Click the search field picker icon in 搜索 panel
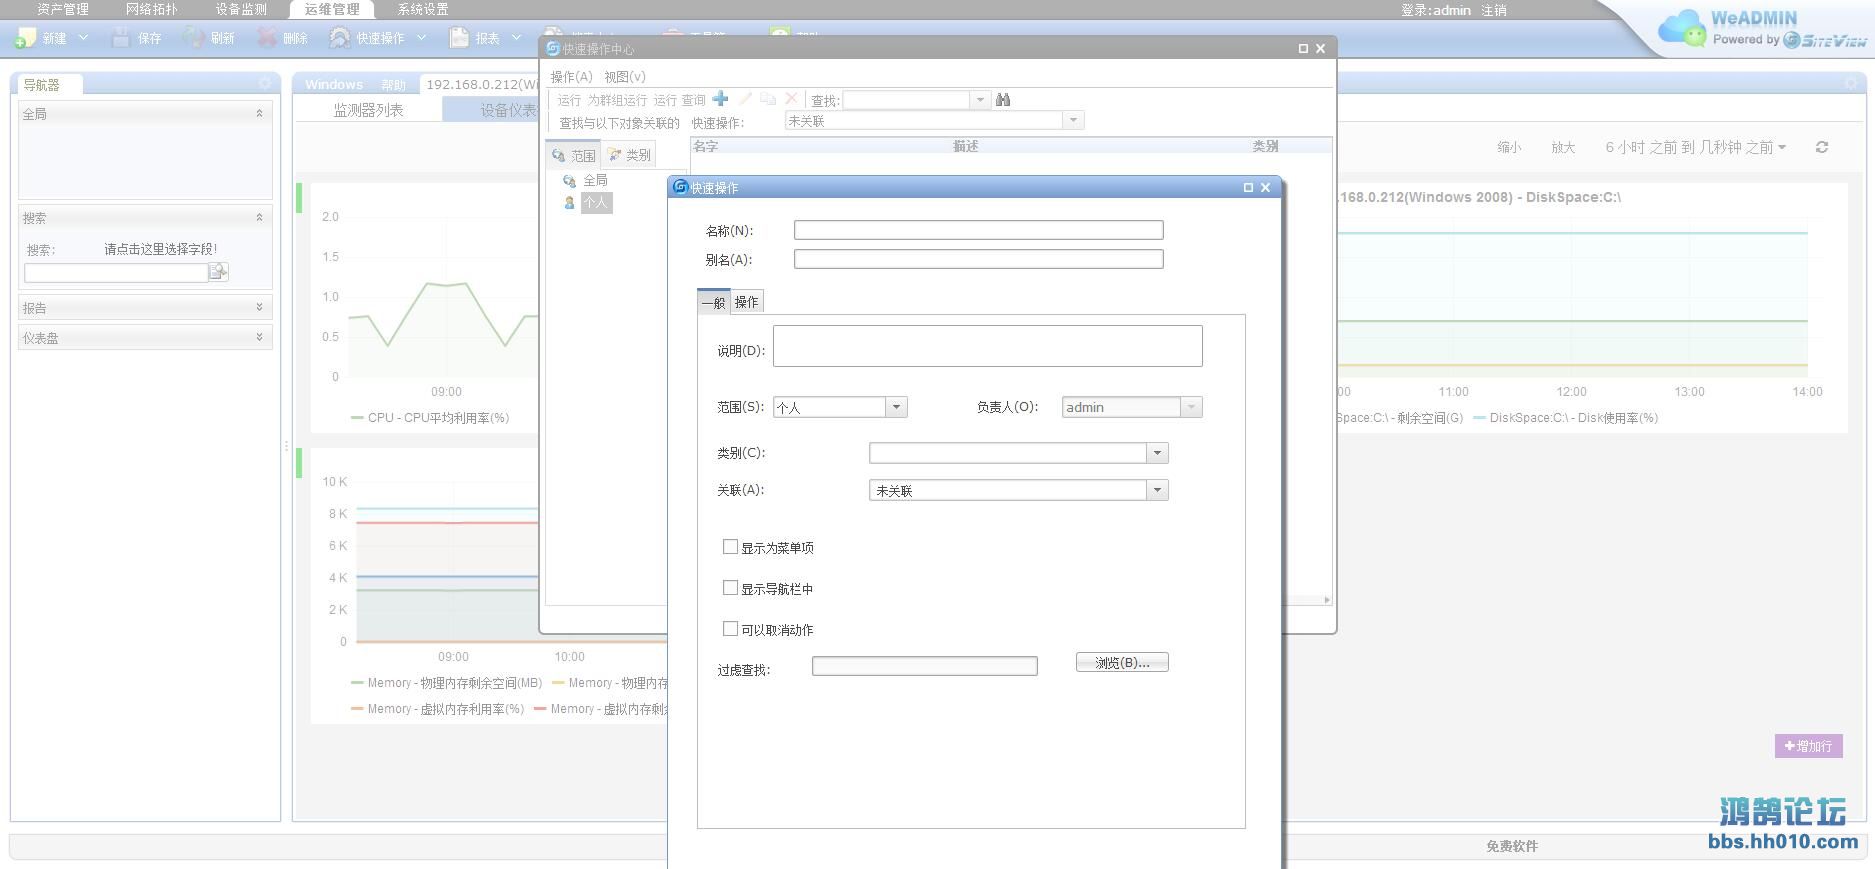The width and height of the screenshot is (1875, 869). click(219, 271)
